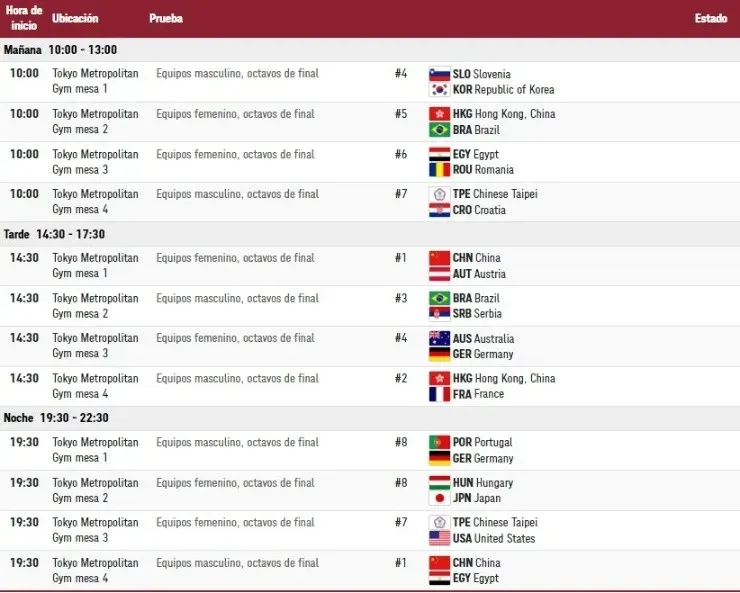Collapse the Mañana 10:00 - 13:00 section
740x593 pixels.
60,50
